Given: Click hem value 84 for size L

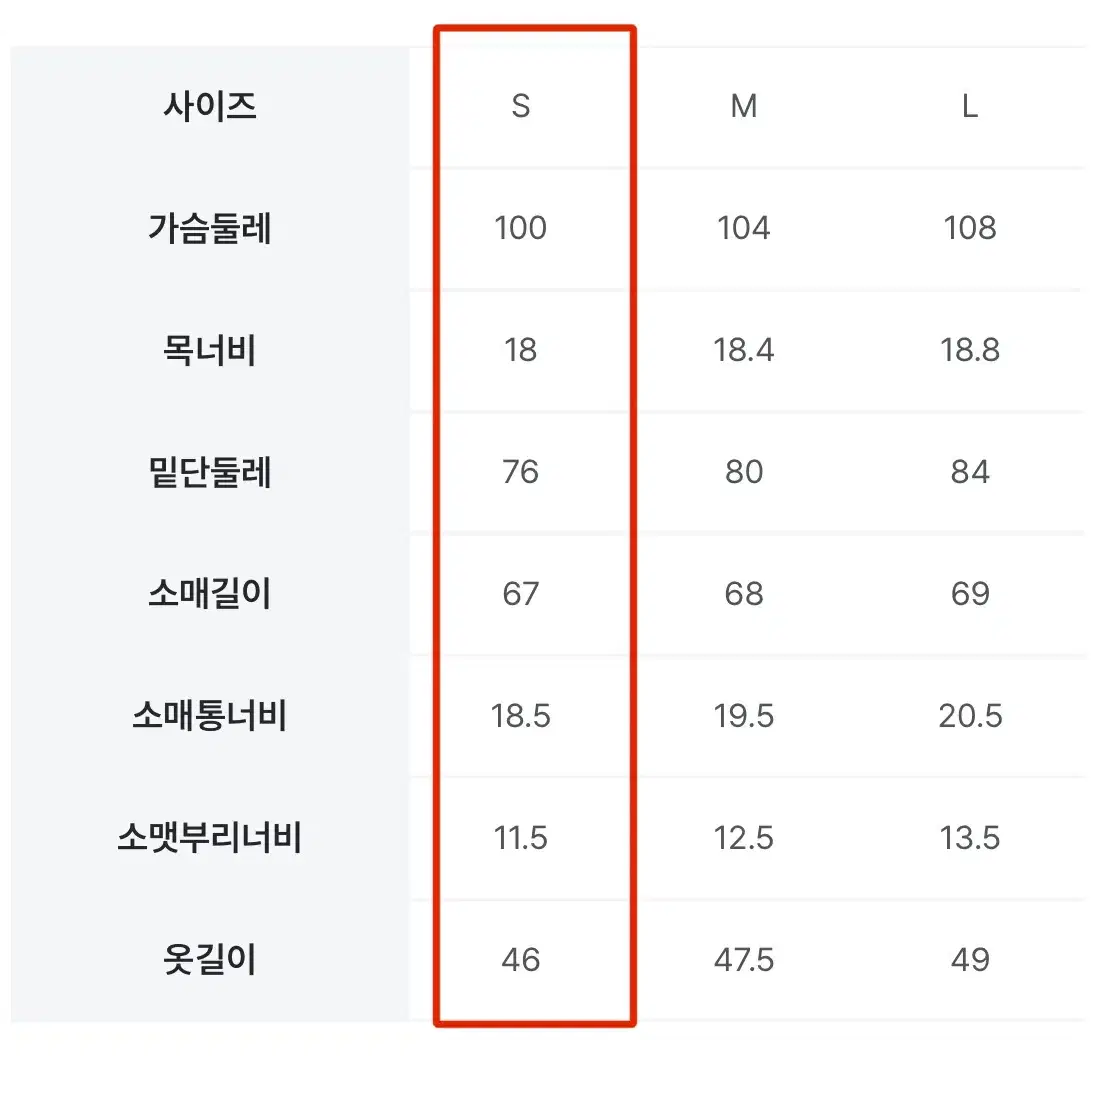Looking at the screenshot, I should point(970,472).
